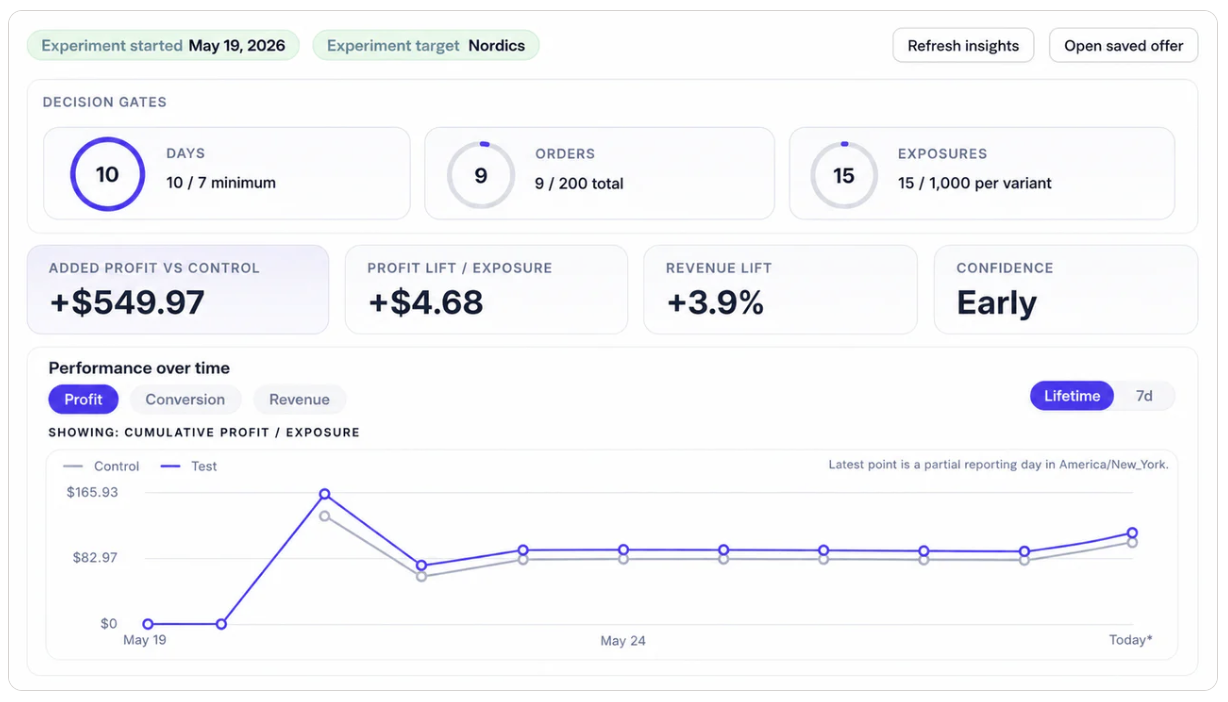Click the 'May 24' axis label

(623, 641)
